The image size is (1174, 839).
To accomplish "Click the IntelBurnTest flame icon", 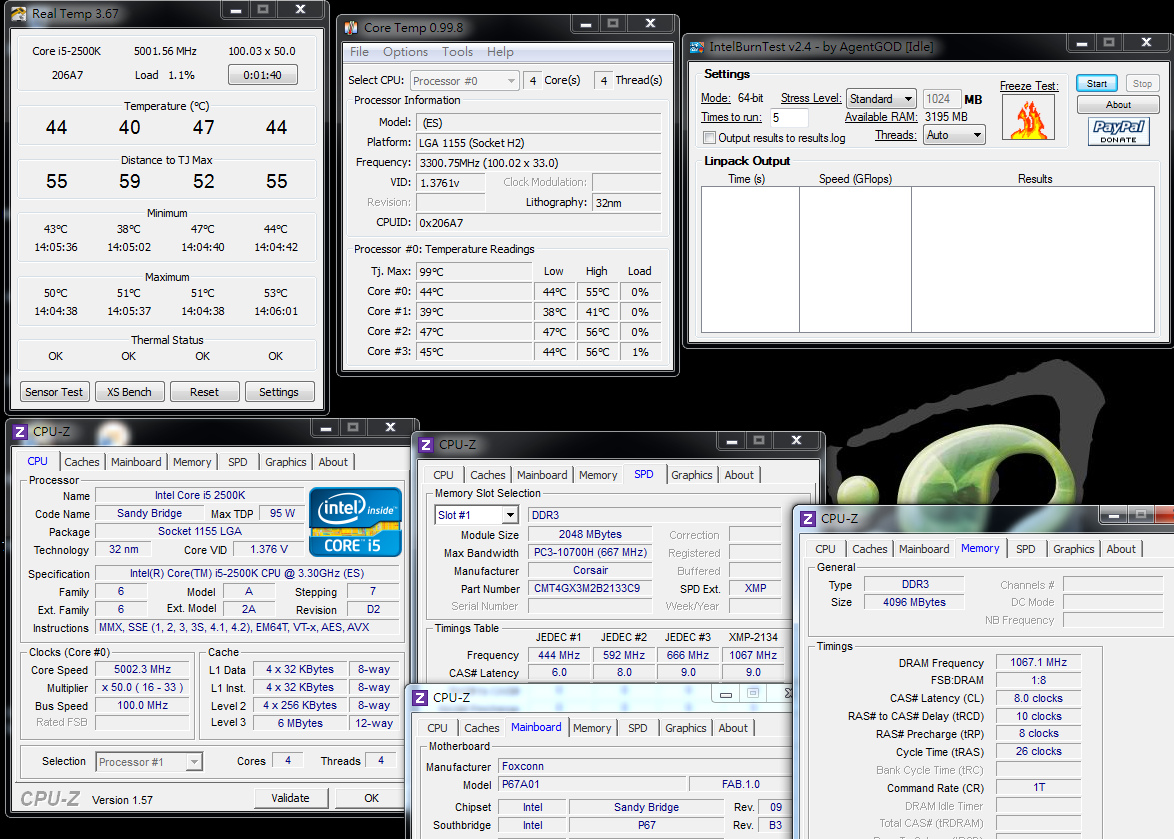I will pyautogui.click(x=1028, y=119).
